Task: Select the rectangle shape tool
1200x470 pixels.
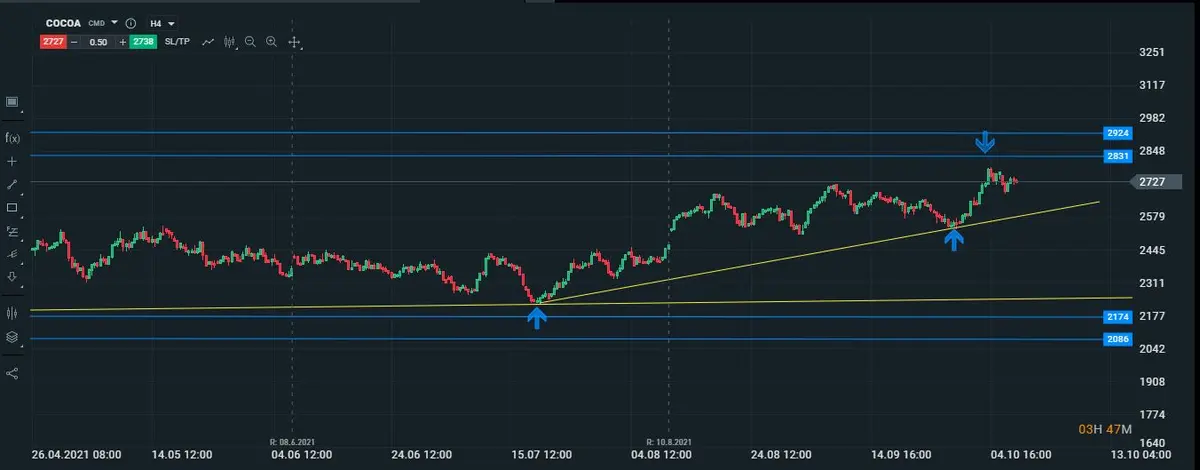Action: (12, 208)
